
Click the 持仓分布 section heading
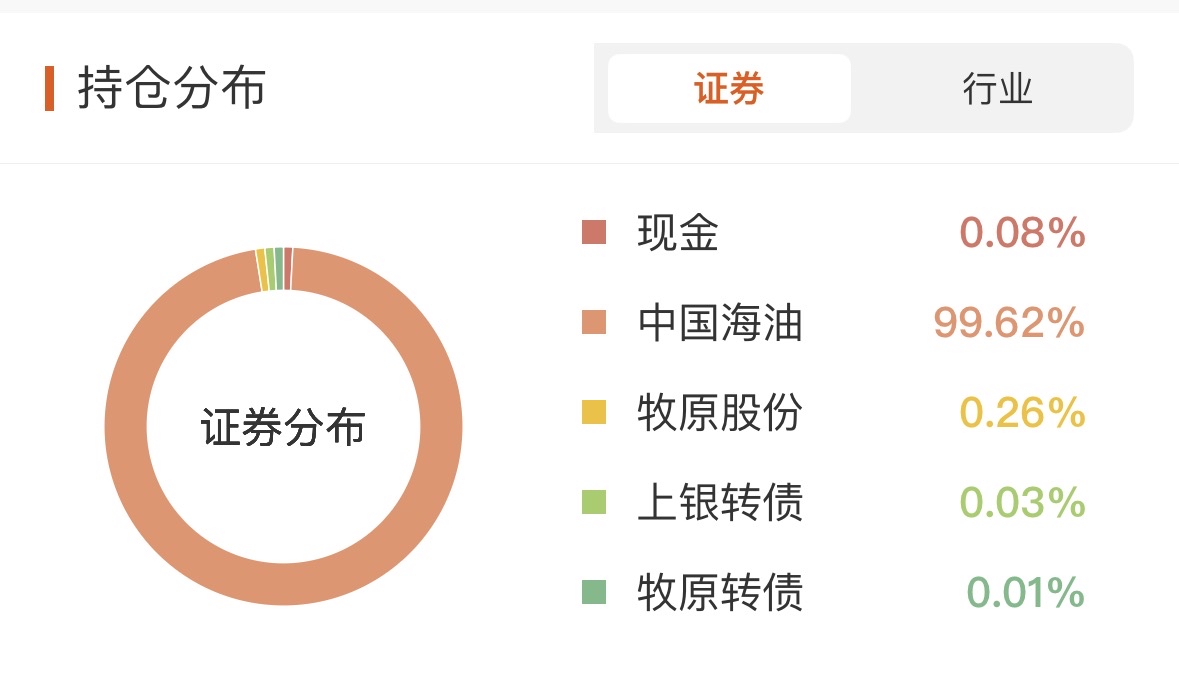pos(171,88)
